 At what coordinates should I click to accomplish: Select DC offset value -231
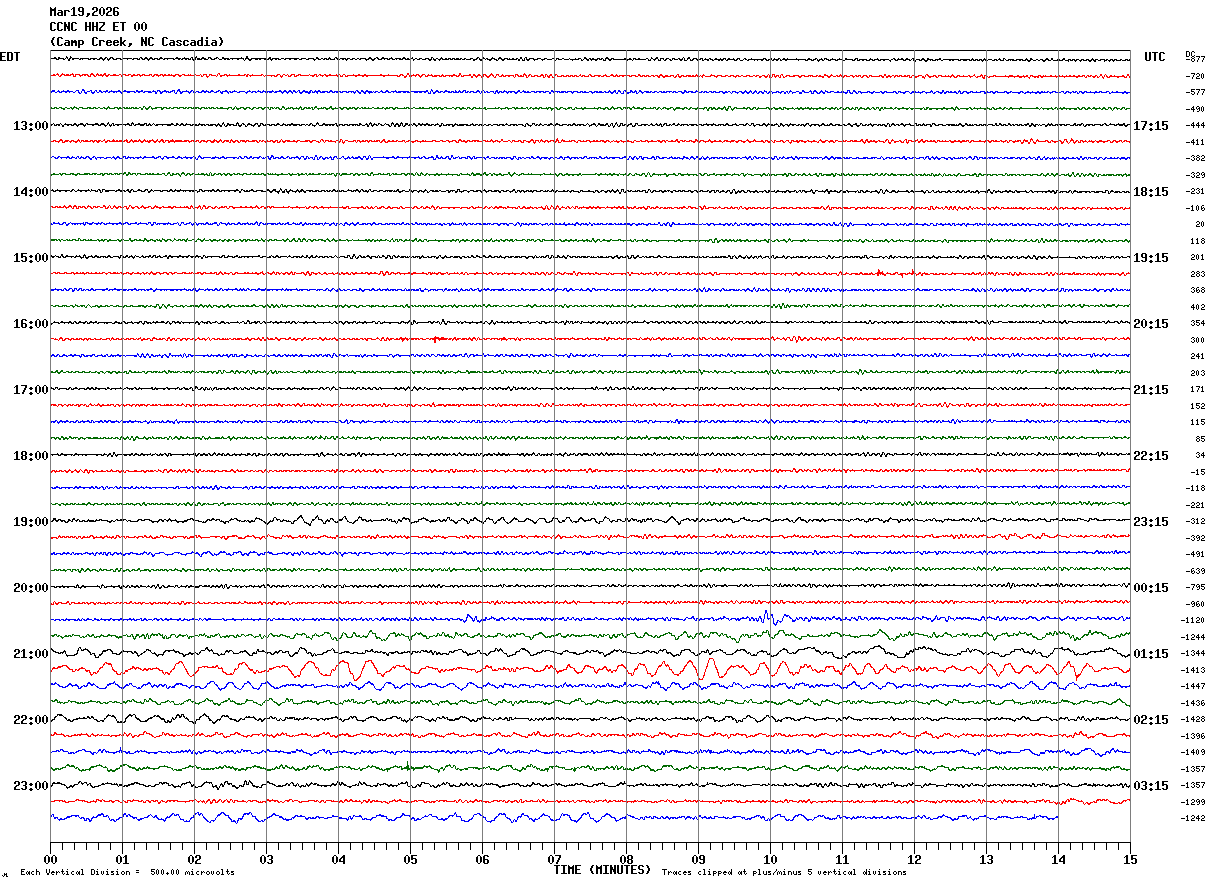coord(1195,191)
